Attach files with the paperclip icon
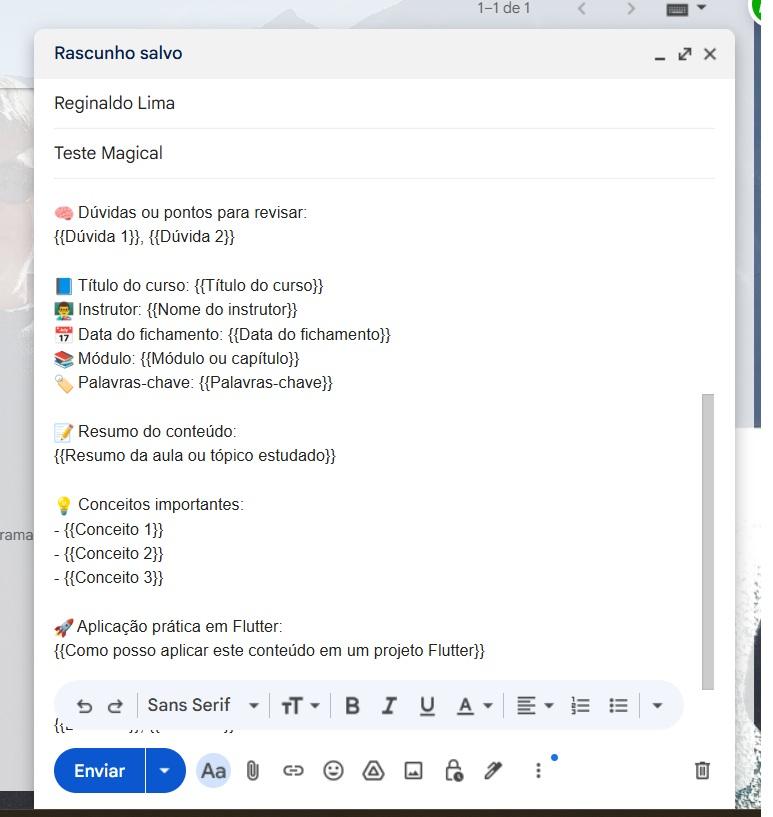This screenshot has width=773, height=817. tap(253, 771)
